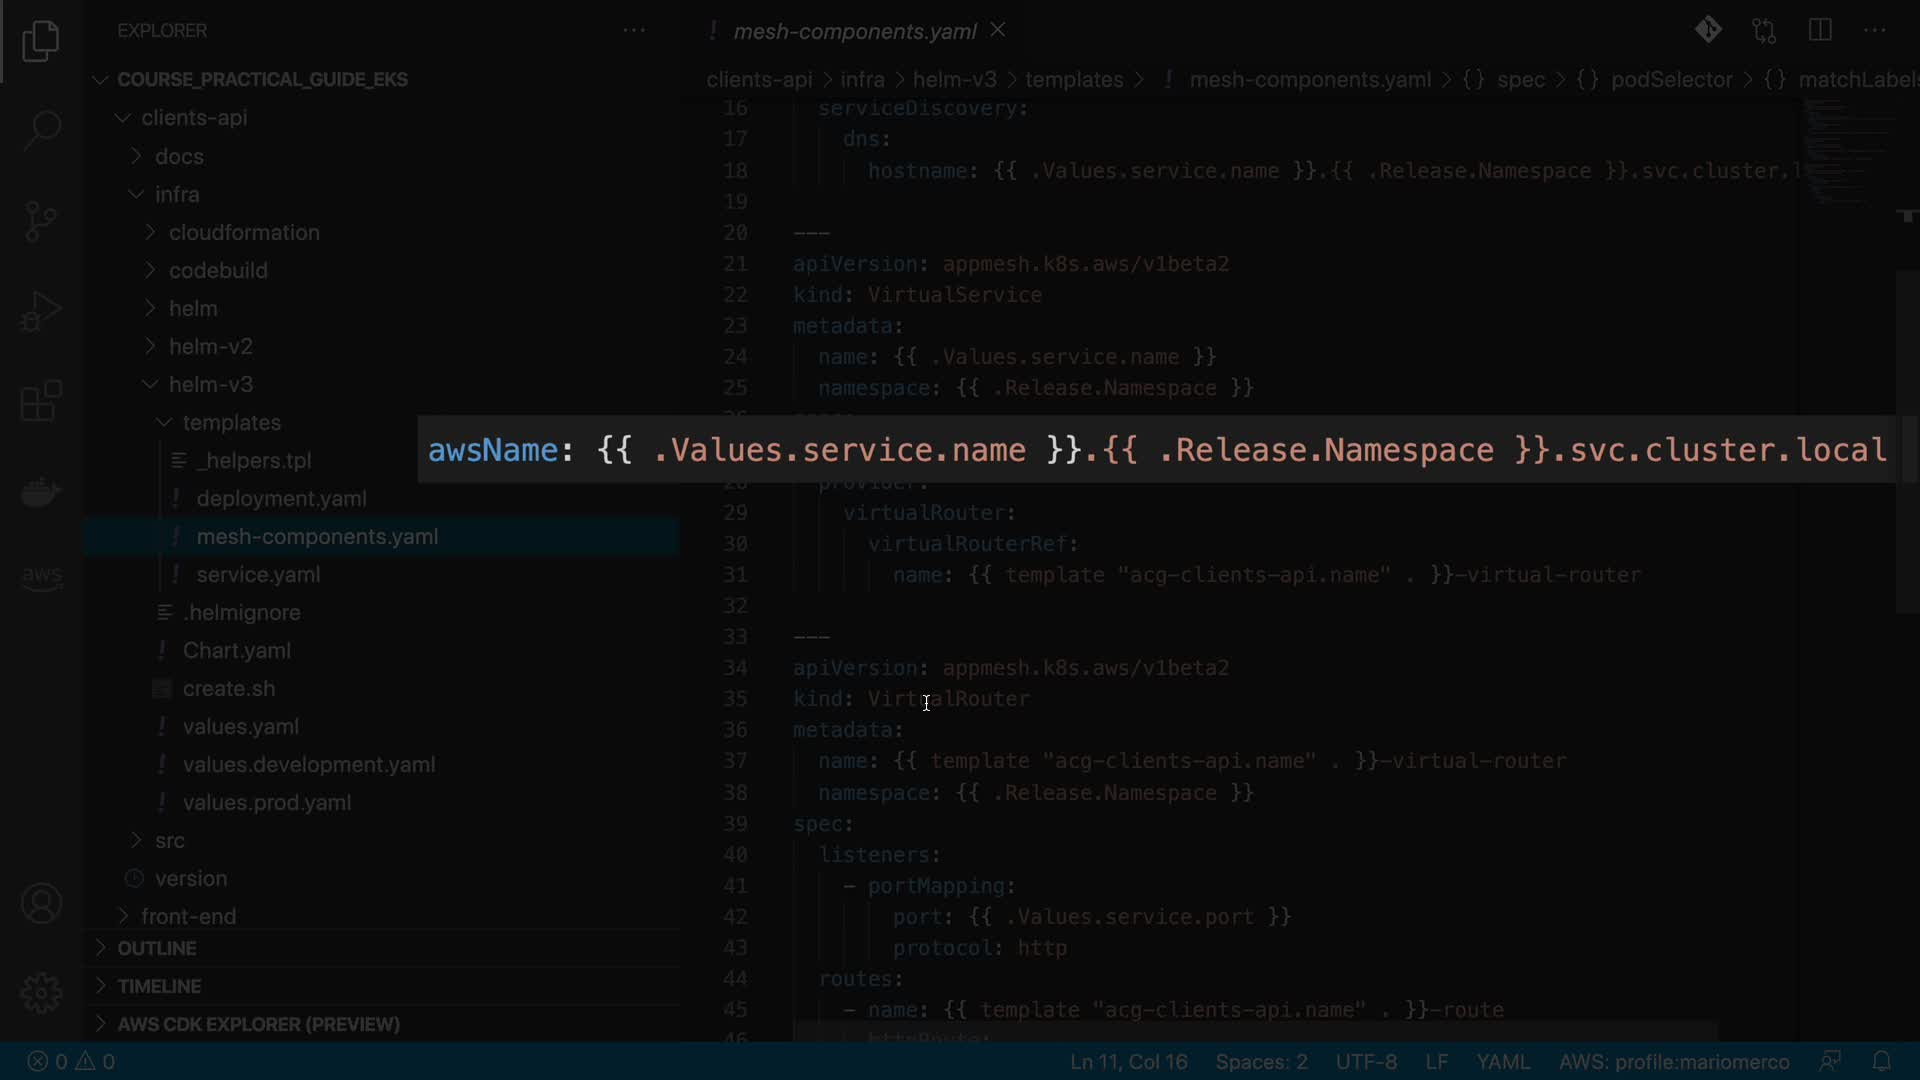This screenshot has width=1920, height=1080.
Task: Open the Manage gear settings
Action: click(41, 993)
